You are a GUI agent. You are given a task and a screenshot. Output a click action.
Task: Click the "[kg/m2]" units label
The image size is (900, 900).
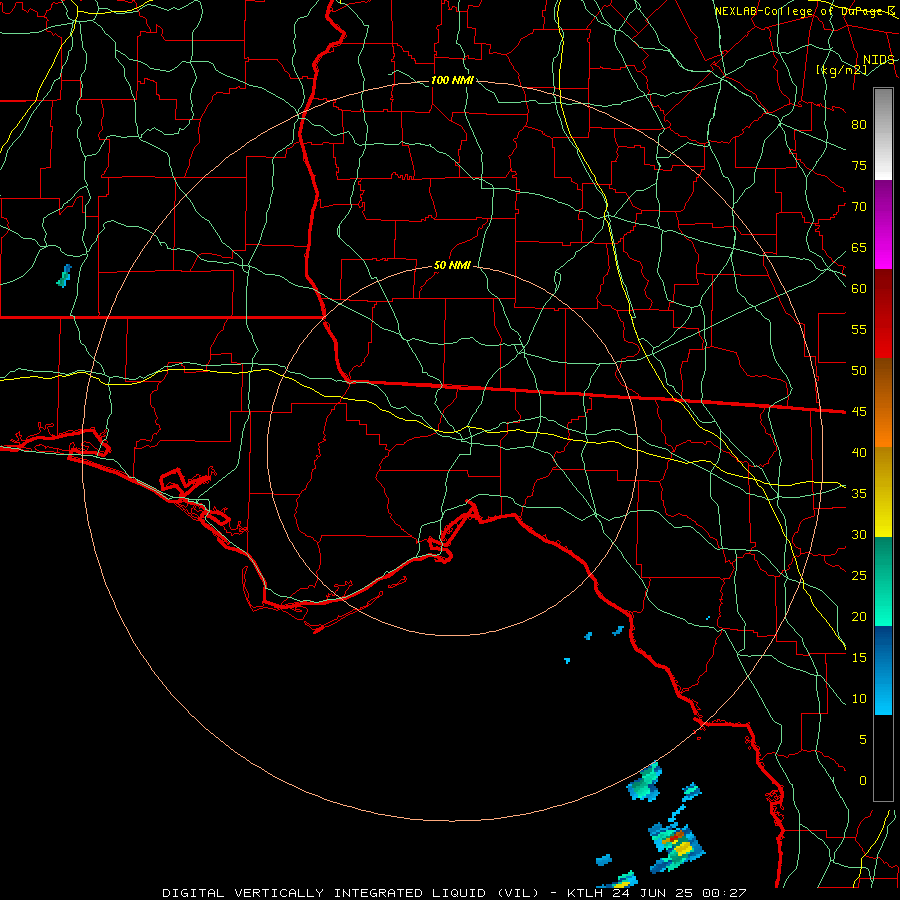(841, 70)
